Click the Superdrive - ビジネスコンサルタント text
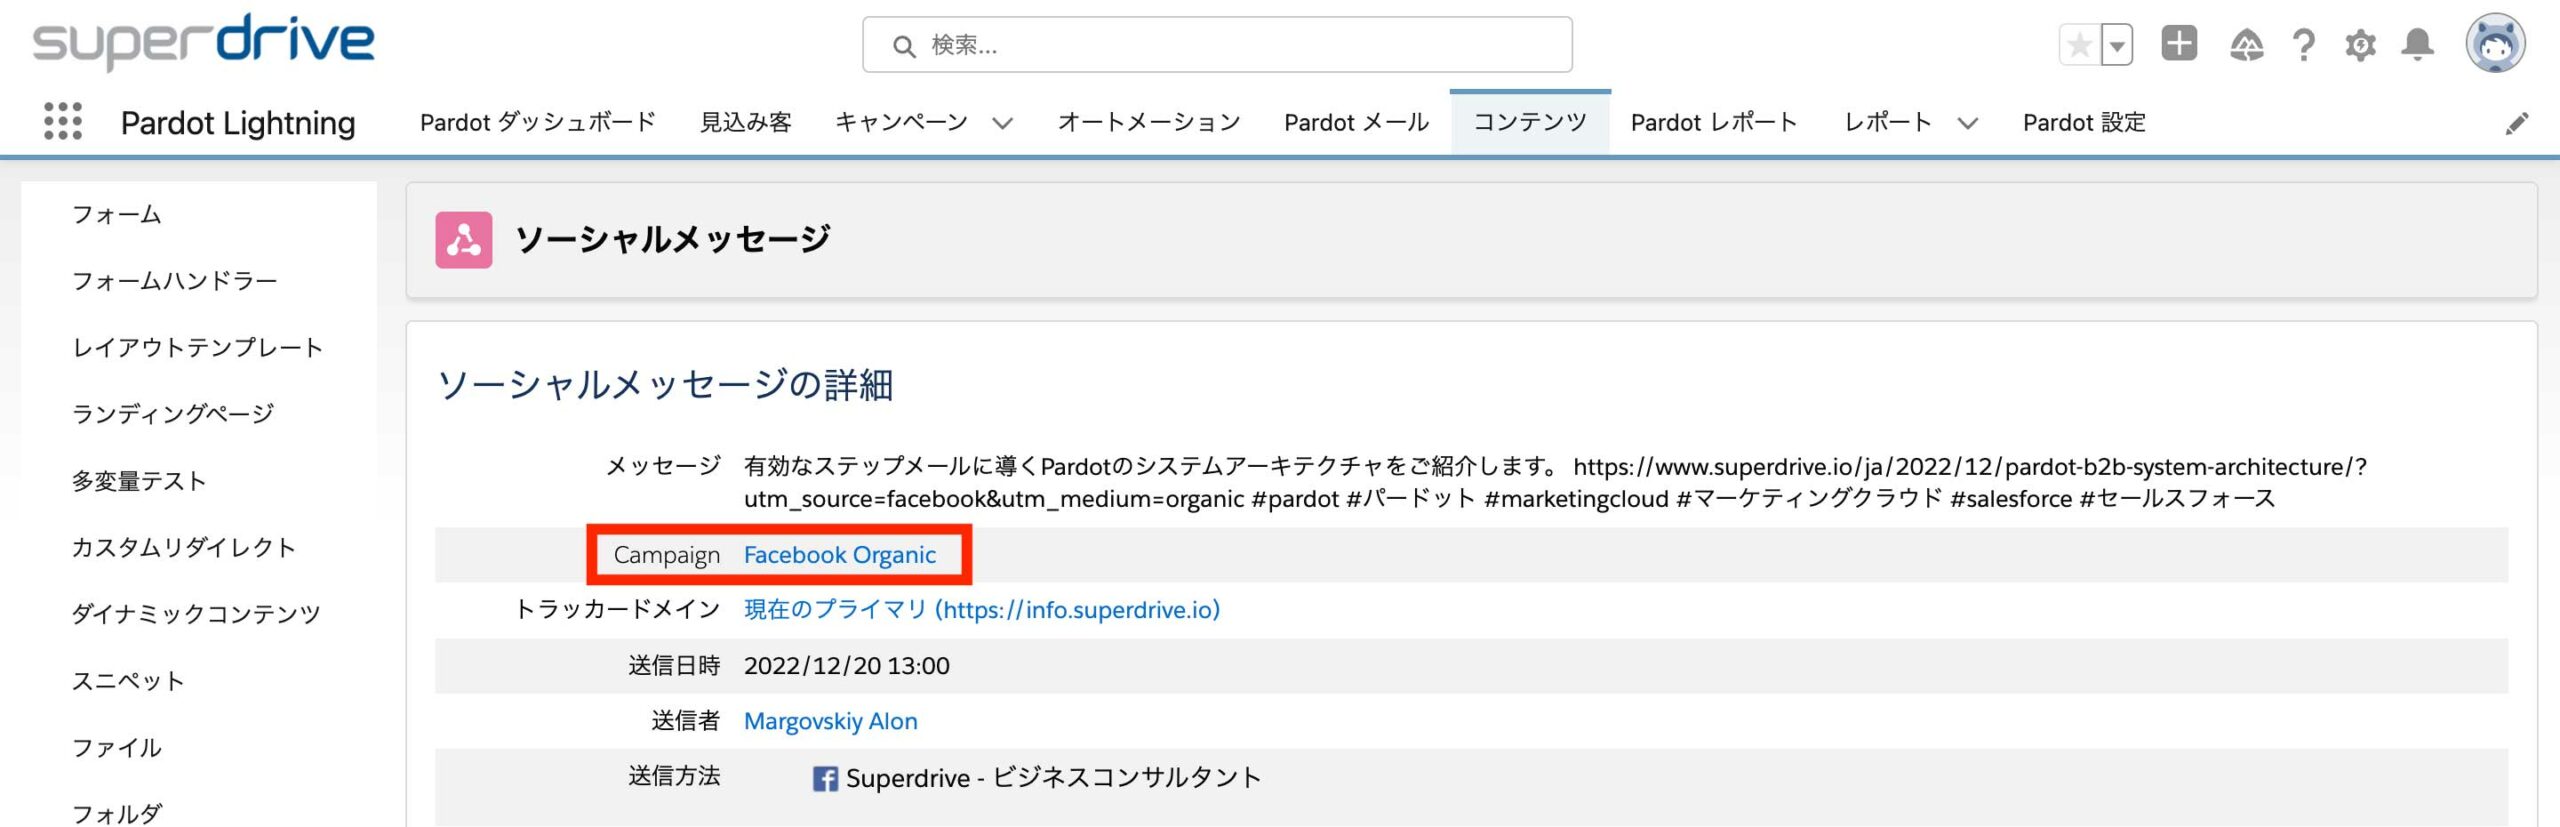The image size is (2560, 827). pyautogui.click(x=1053, y=778)
